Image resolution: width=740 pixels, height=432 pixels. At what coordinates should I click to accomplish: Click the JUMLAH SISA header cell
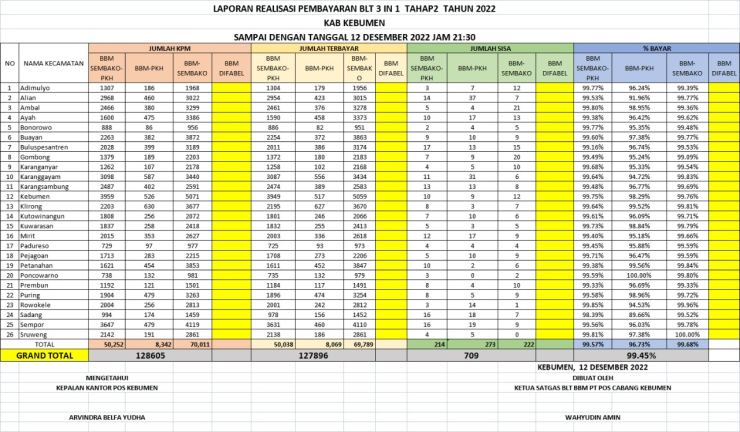490,48
